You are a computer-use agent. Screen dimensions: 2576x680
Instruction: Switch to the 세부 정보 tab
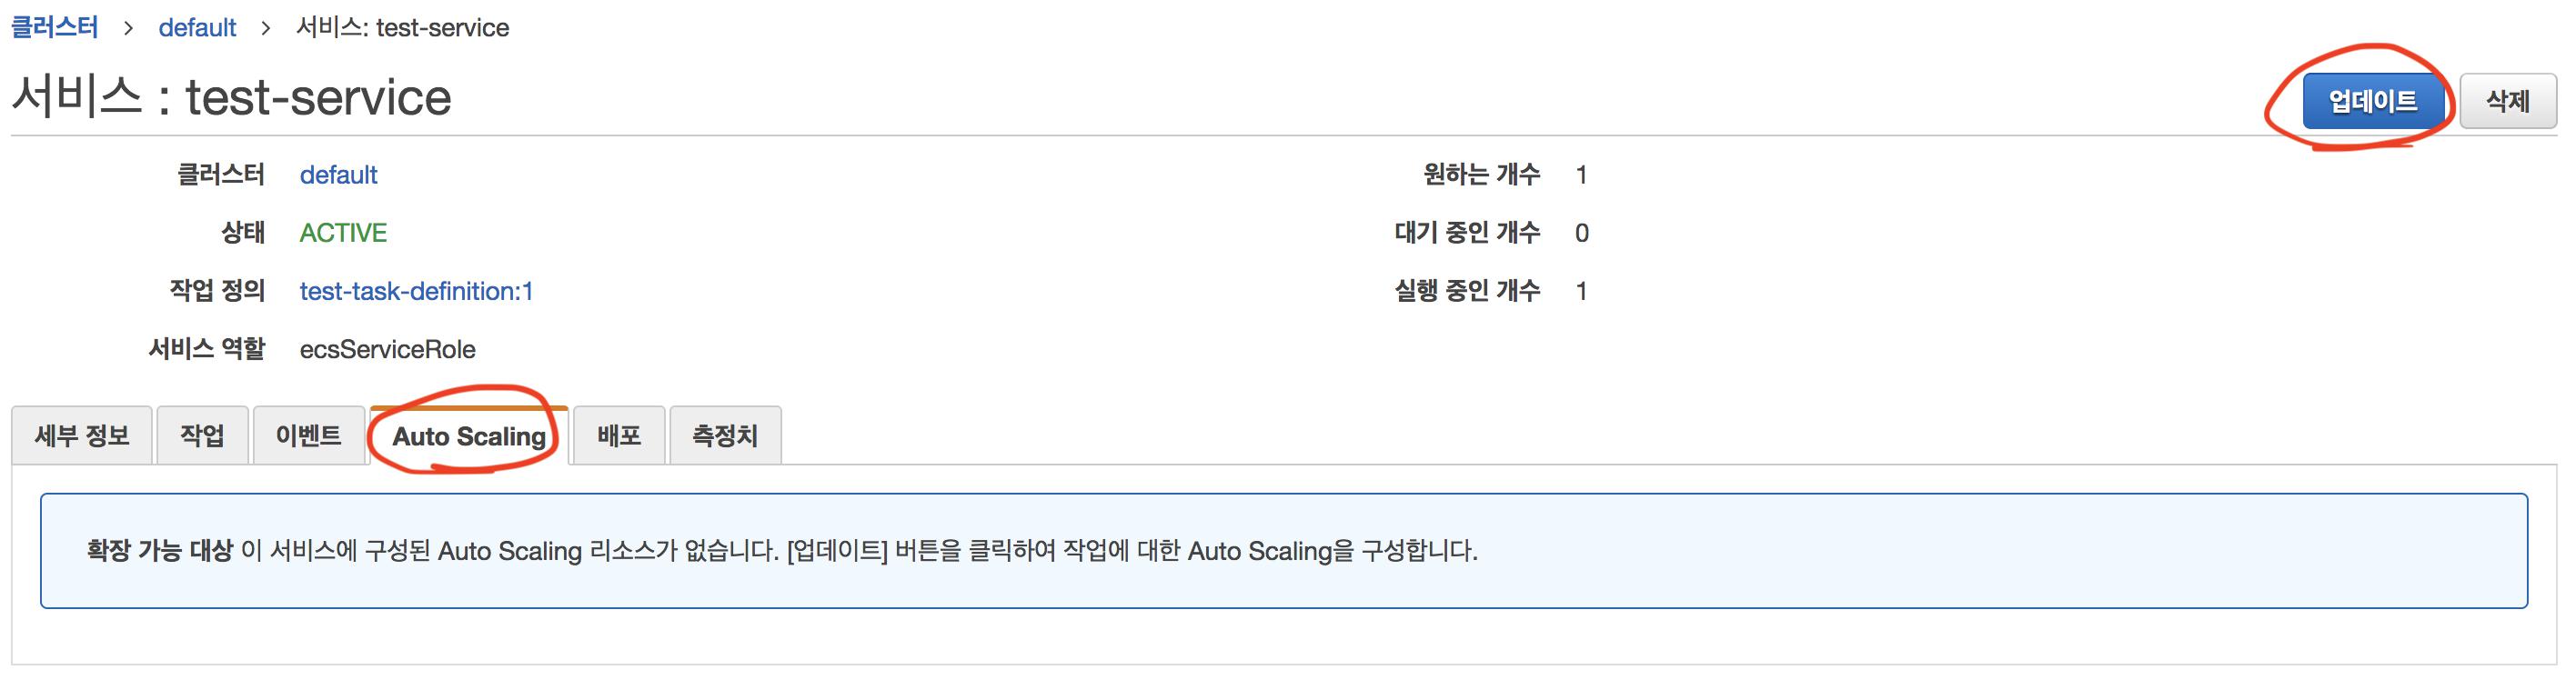(82, 436)
